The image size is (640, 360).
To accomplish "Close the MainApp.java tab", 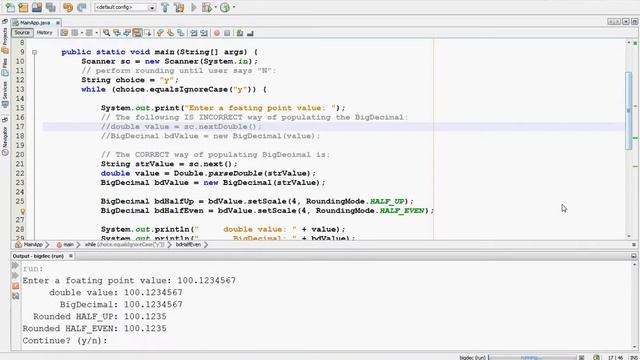I will tap(58, 23).
